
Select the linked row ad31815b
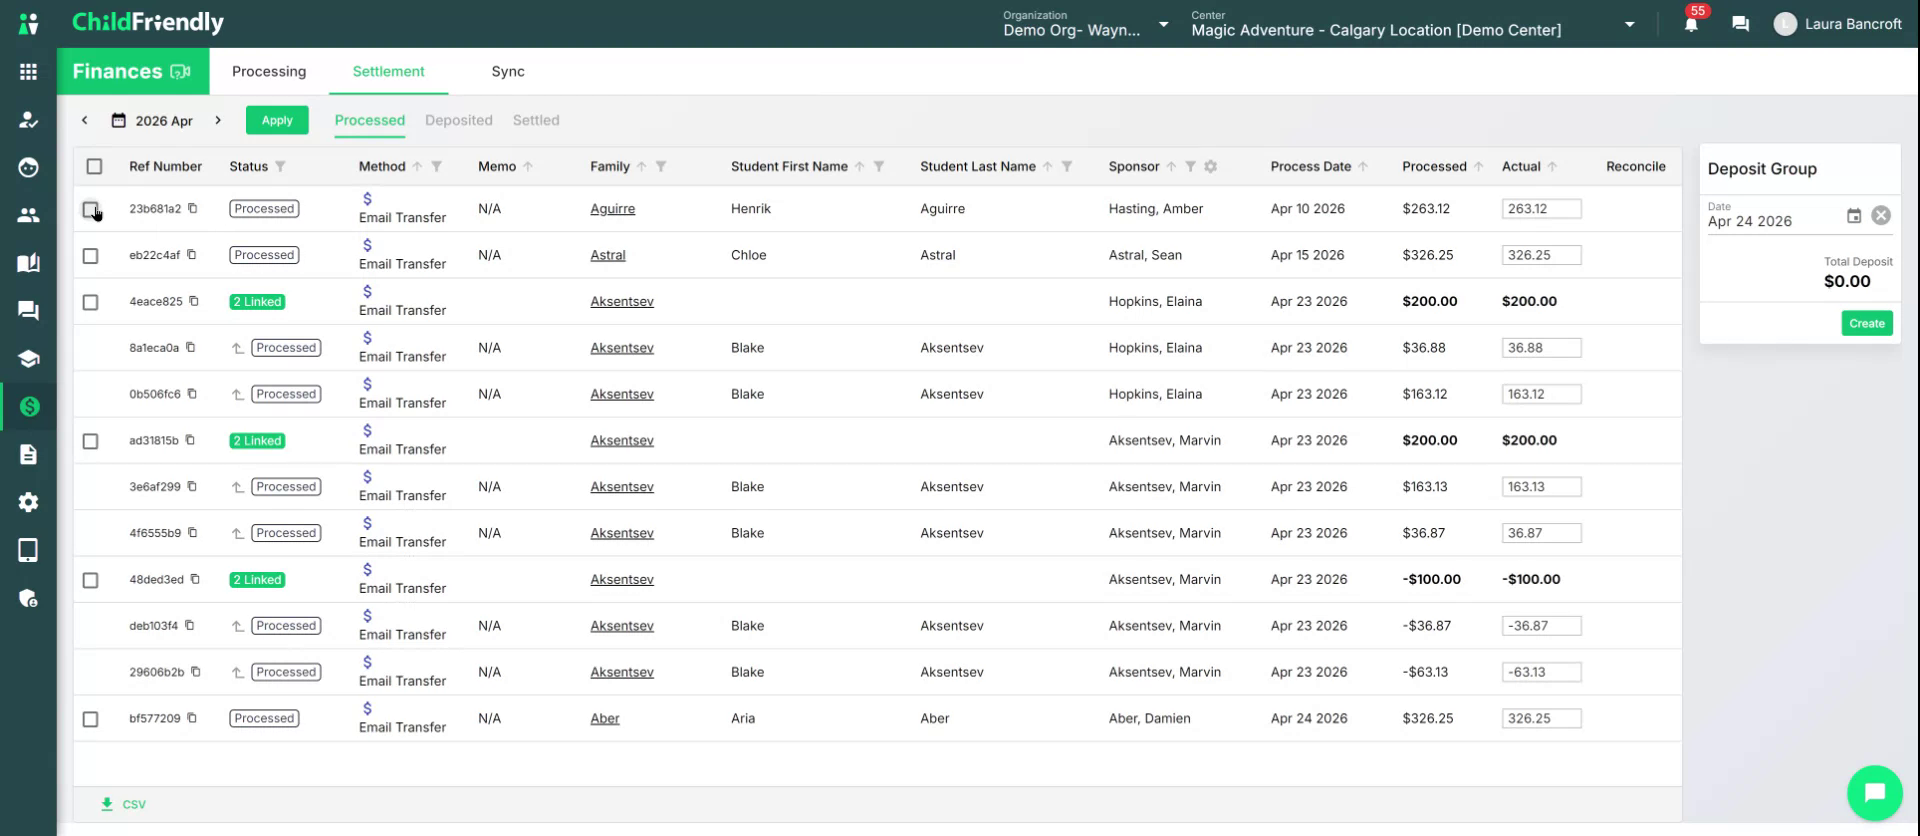pos(90,441)
